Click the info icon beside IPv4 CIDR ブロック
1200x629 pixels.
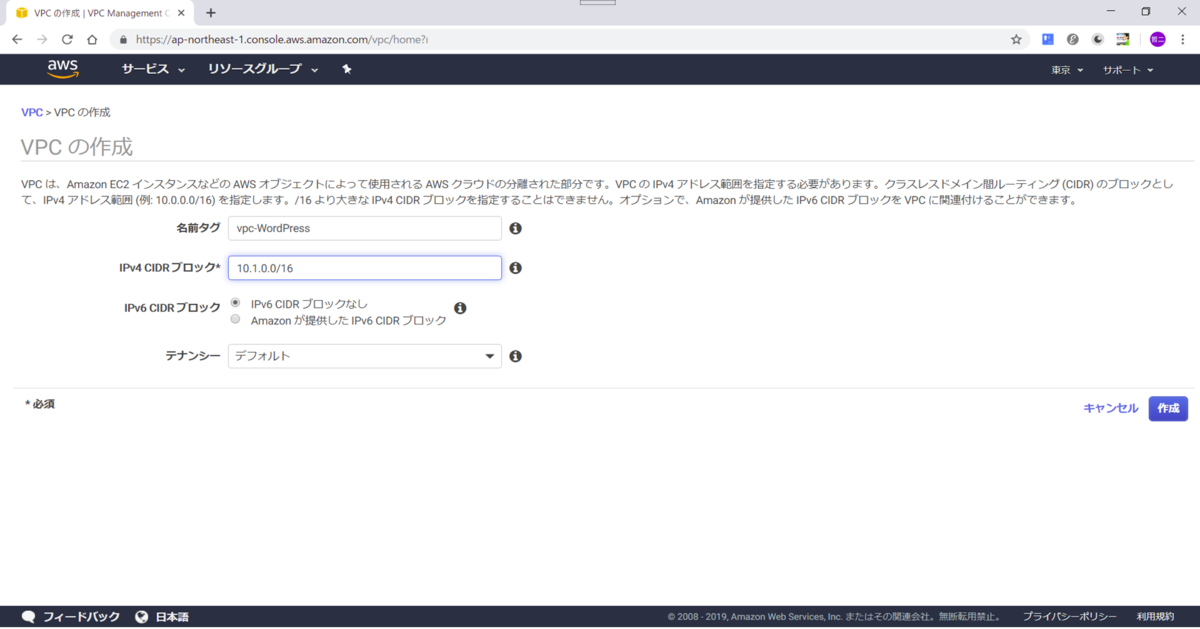click(x=516, y=267)
